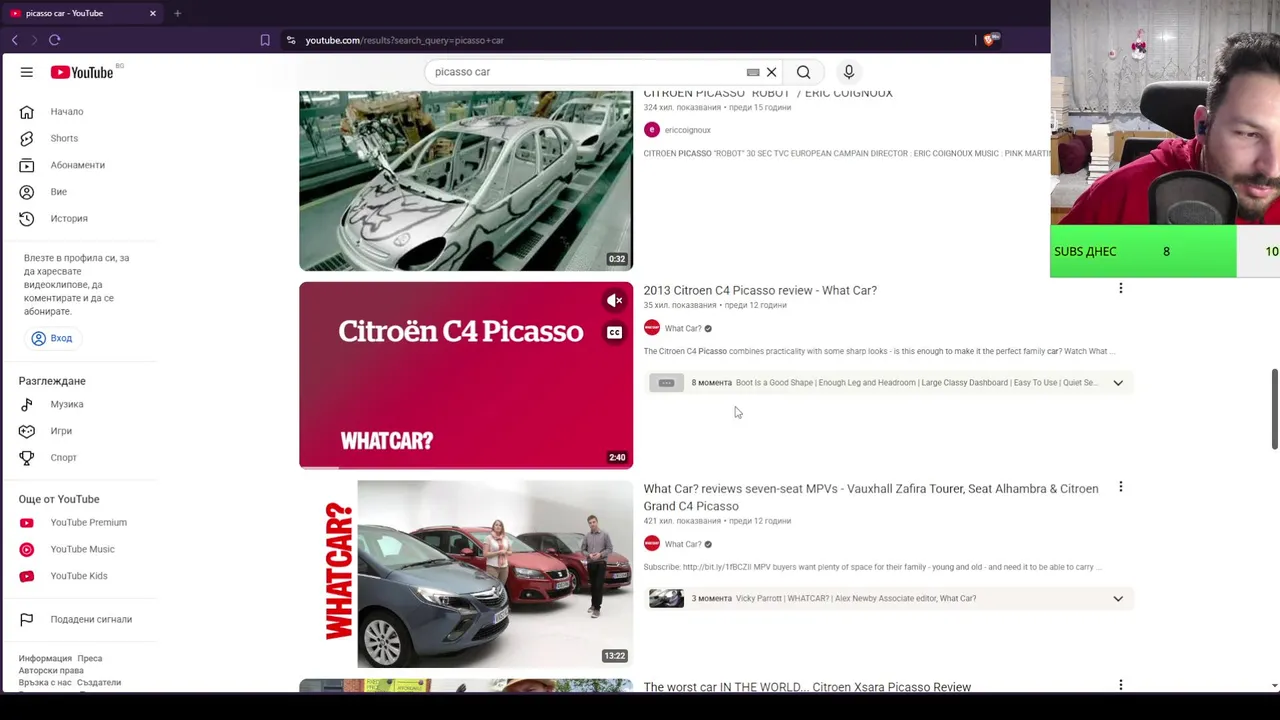Click the Връзка с нас footer link

[45, 683]
